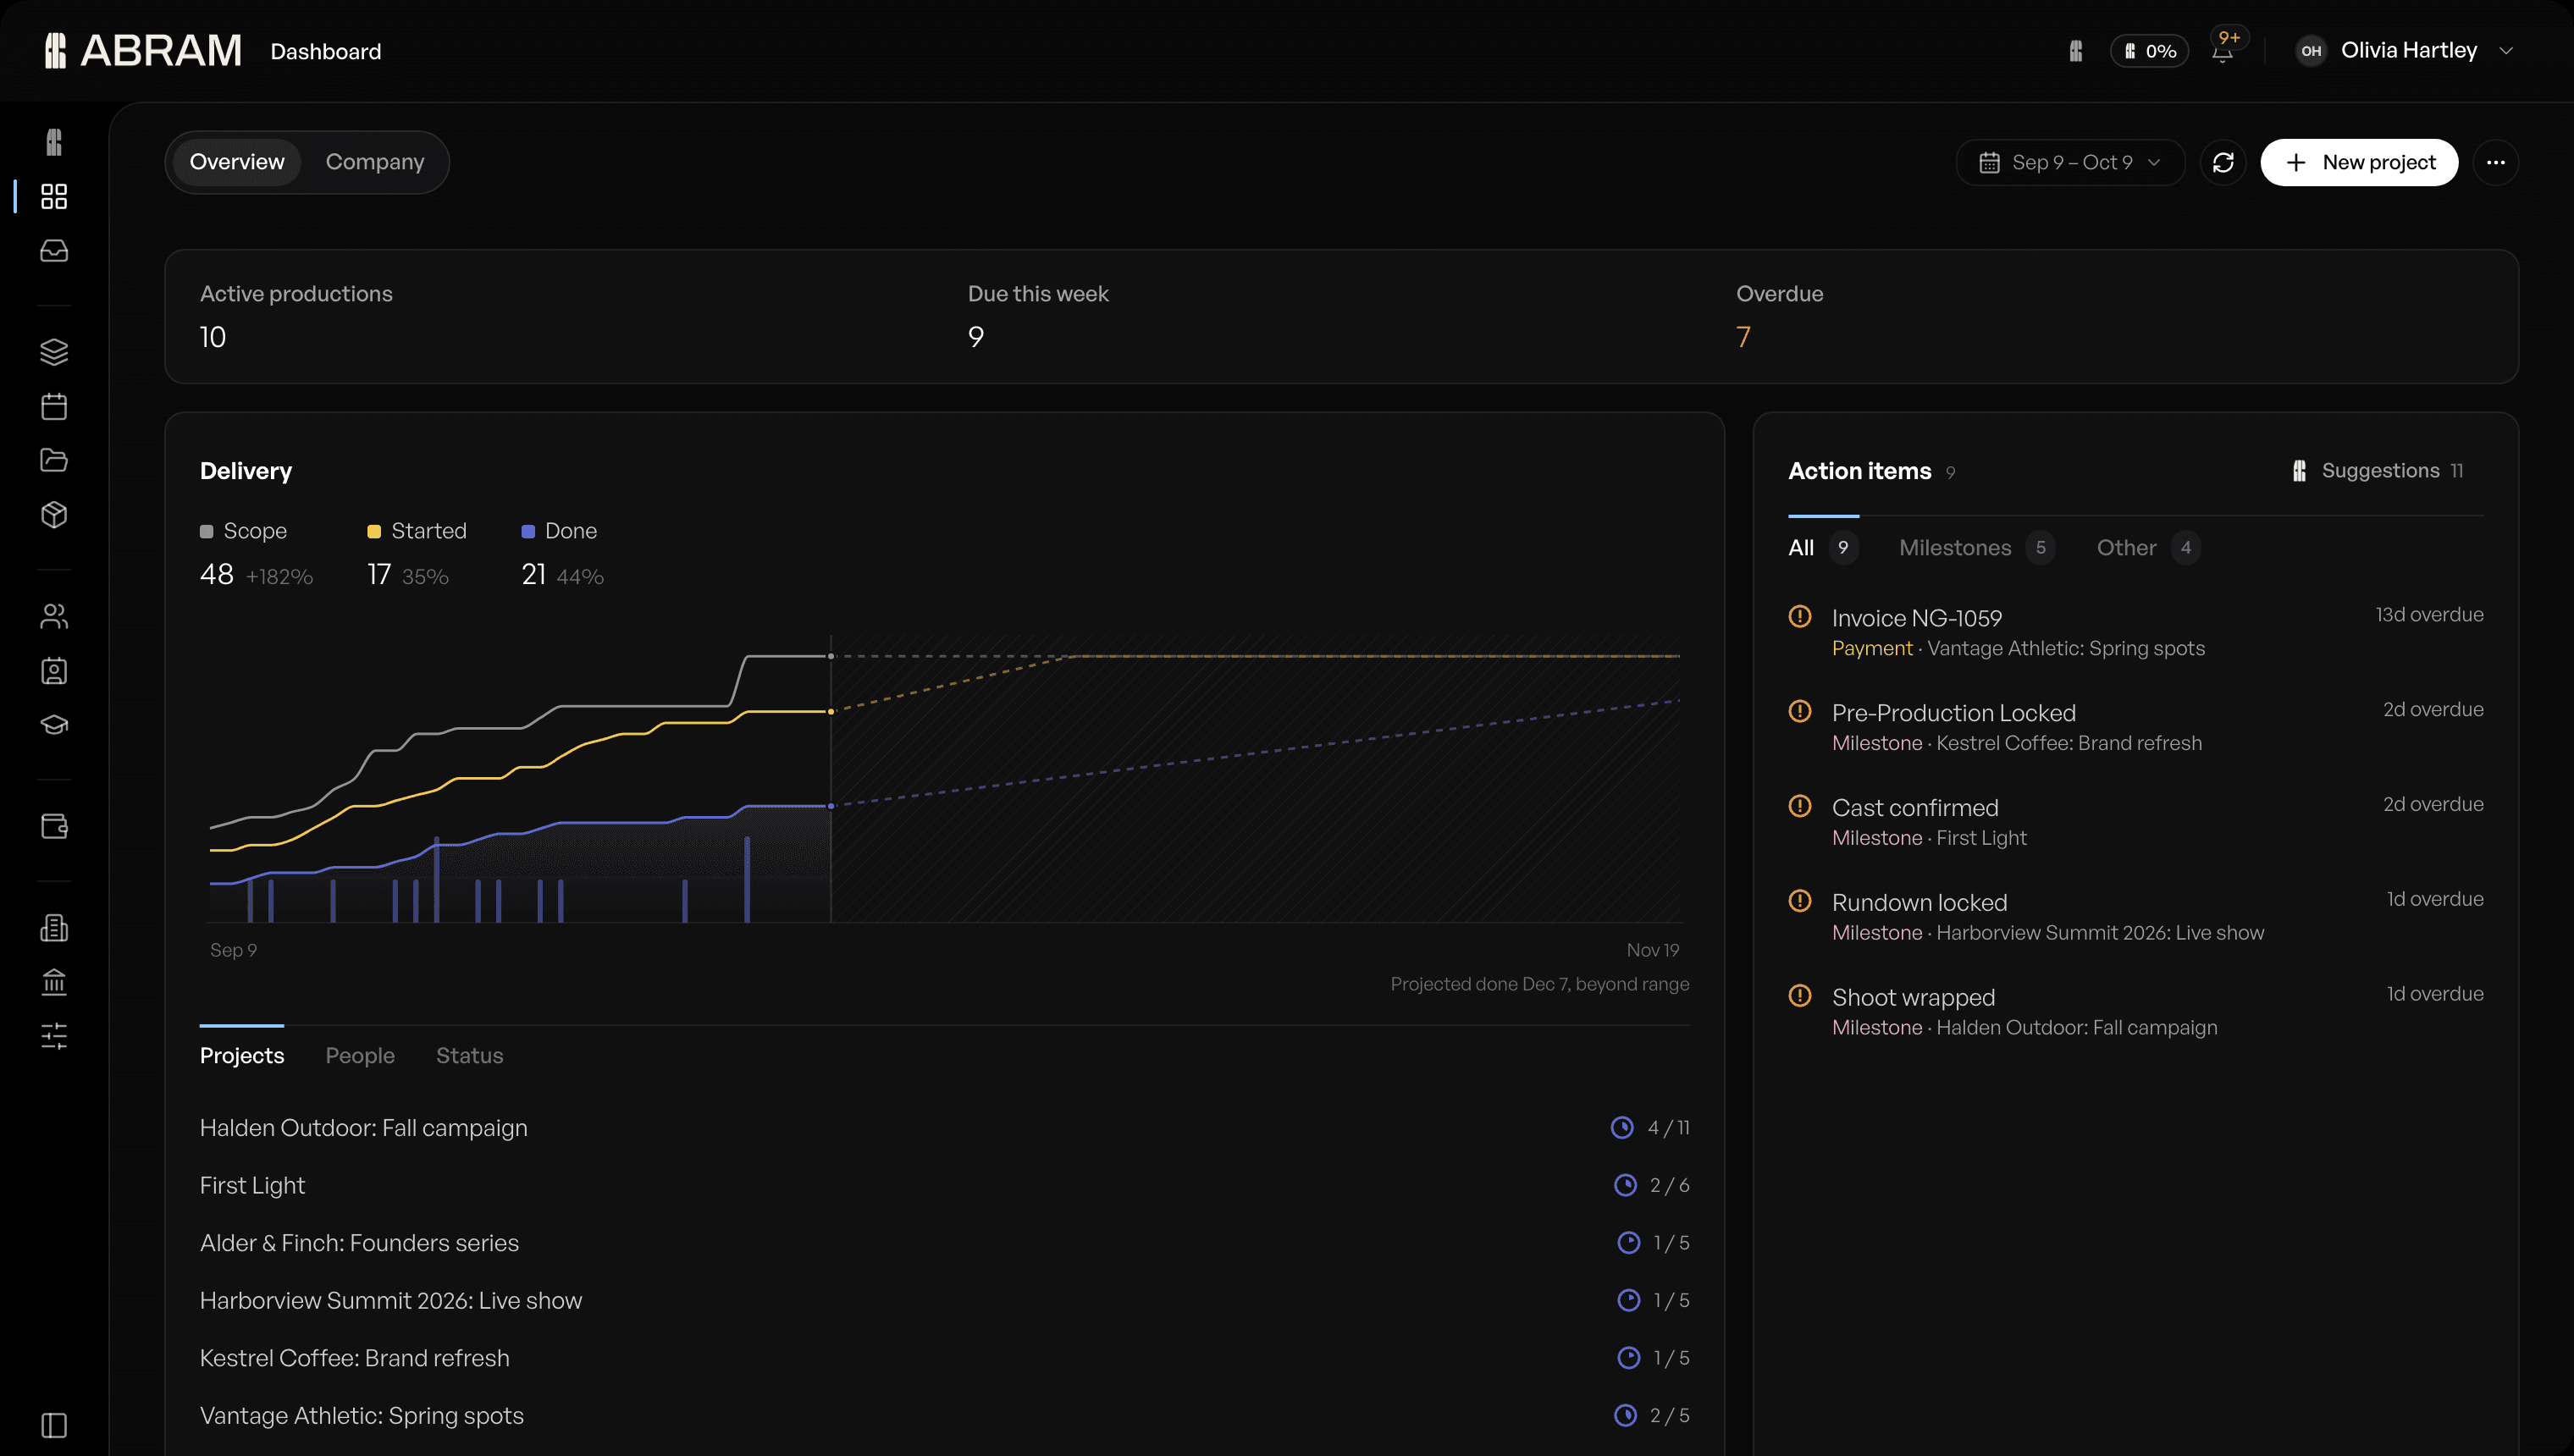Select the Status tab under Delivery
This screenshot has height=1456, width=2574.
click(469, 1056)
